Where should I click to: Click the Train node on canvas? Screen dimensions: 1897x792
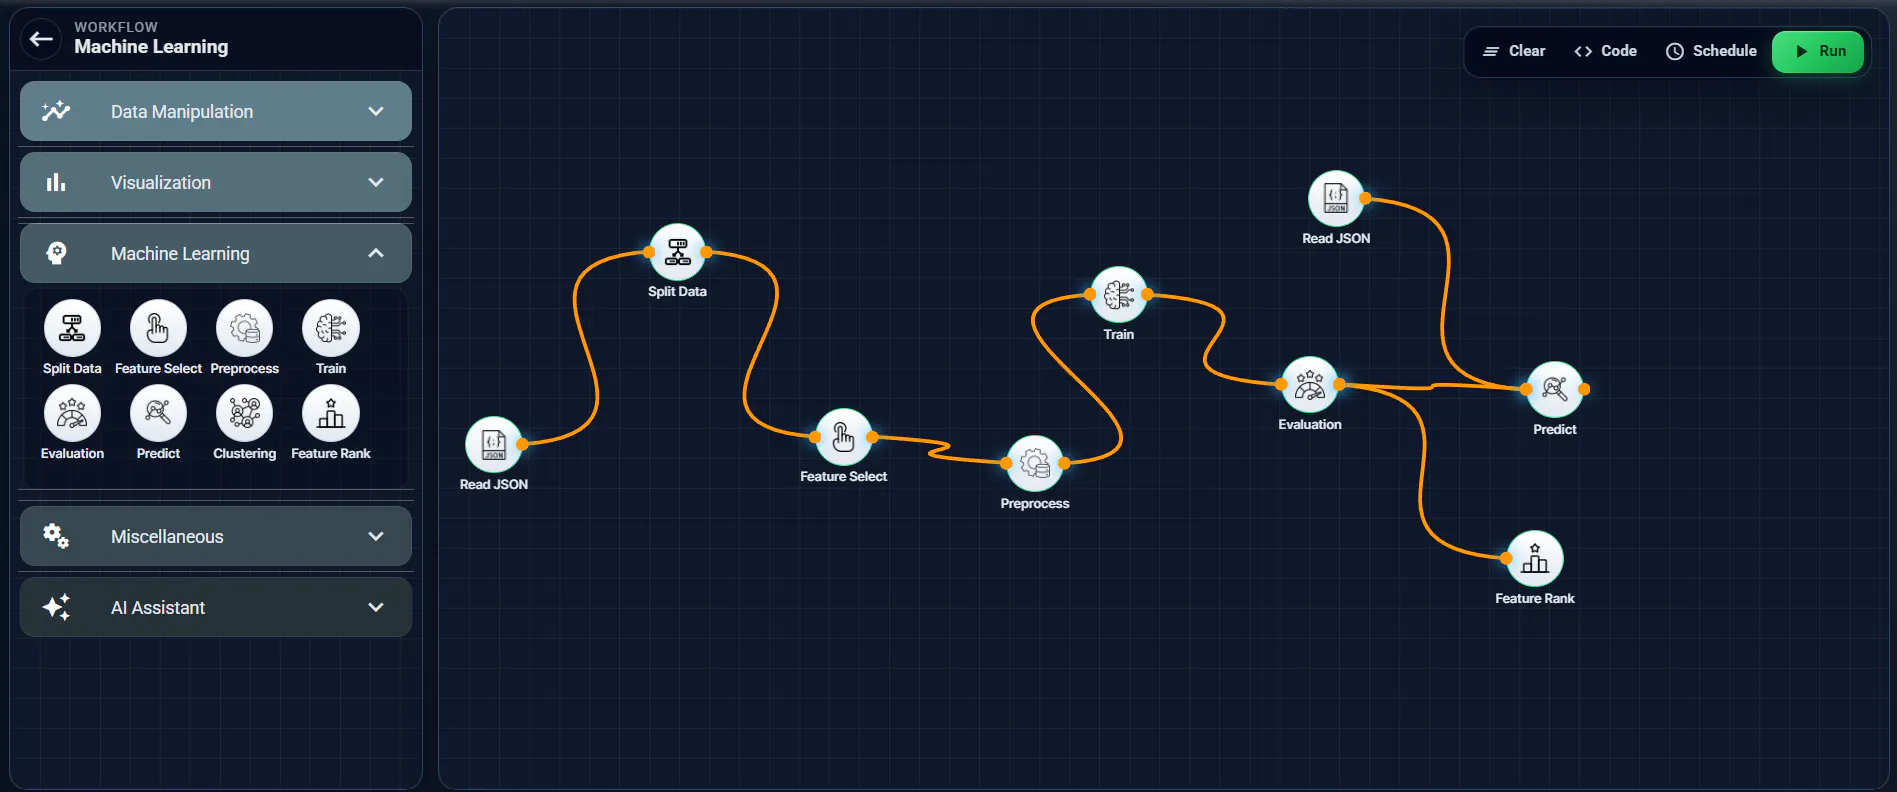pos(1119,294)
